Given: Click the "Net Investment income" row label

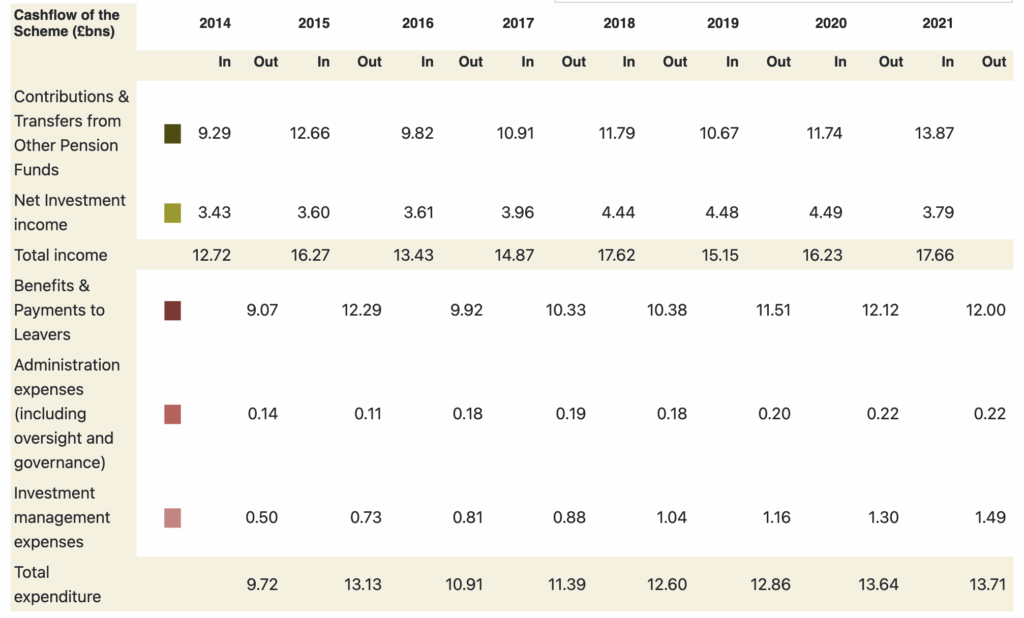Looking at the screenshot, I should pos(70,212).
